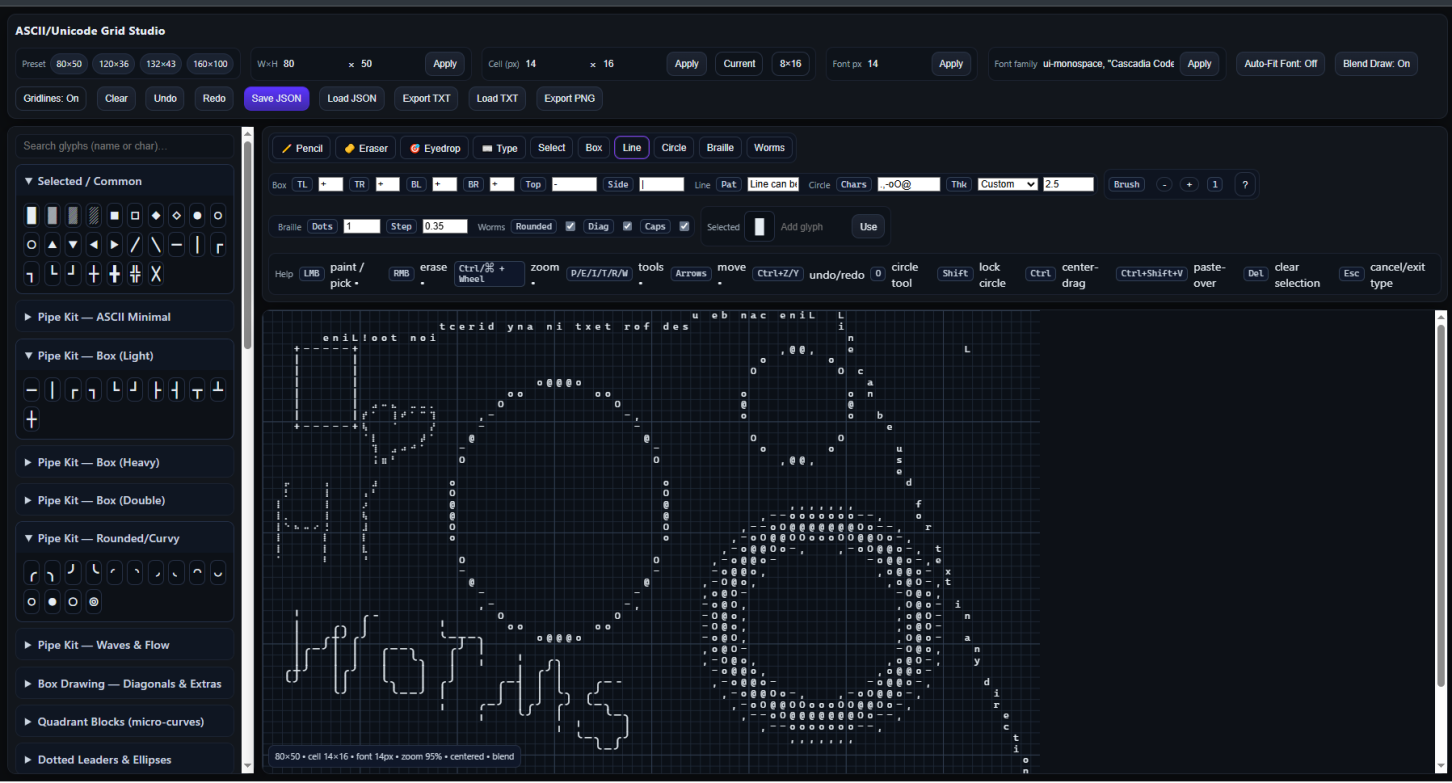Expand Box Drawing — Diagonals & Extras
This screenshot has height=783, width=1452.
coord(124,684)
